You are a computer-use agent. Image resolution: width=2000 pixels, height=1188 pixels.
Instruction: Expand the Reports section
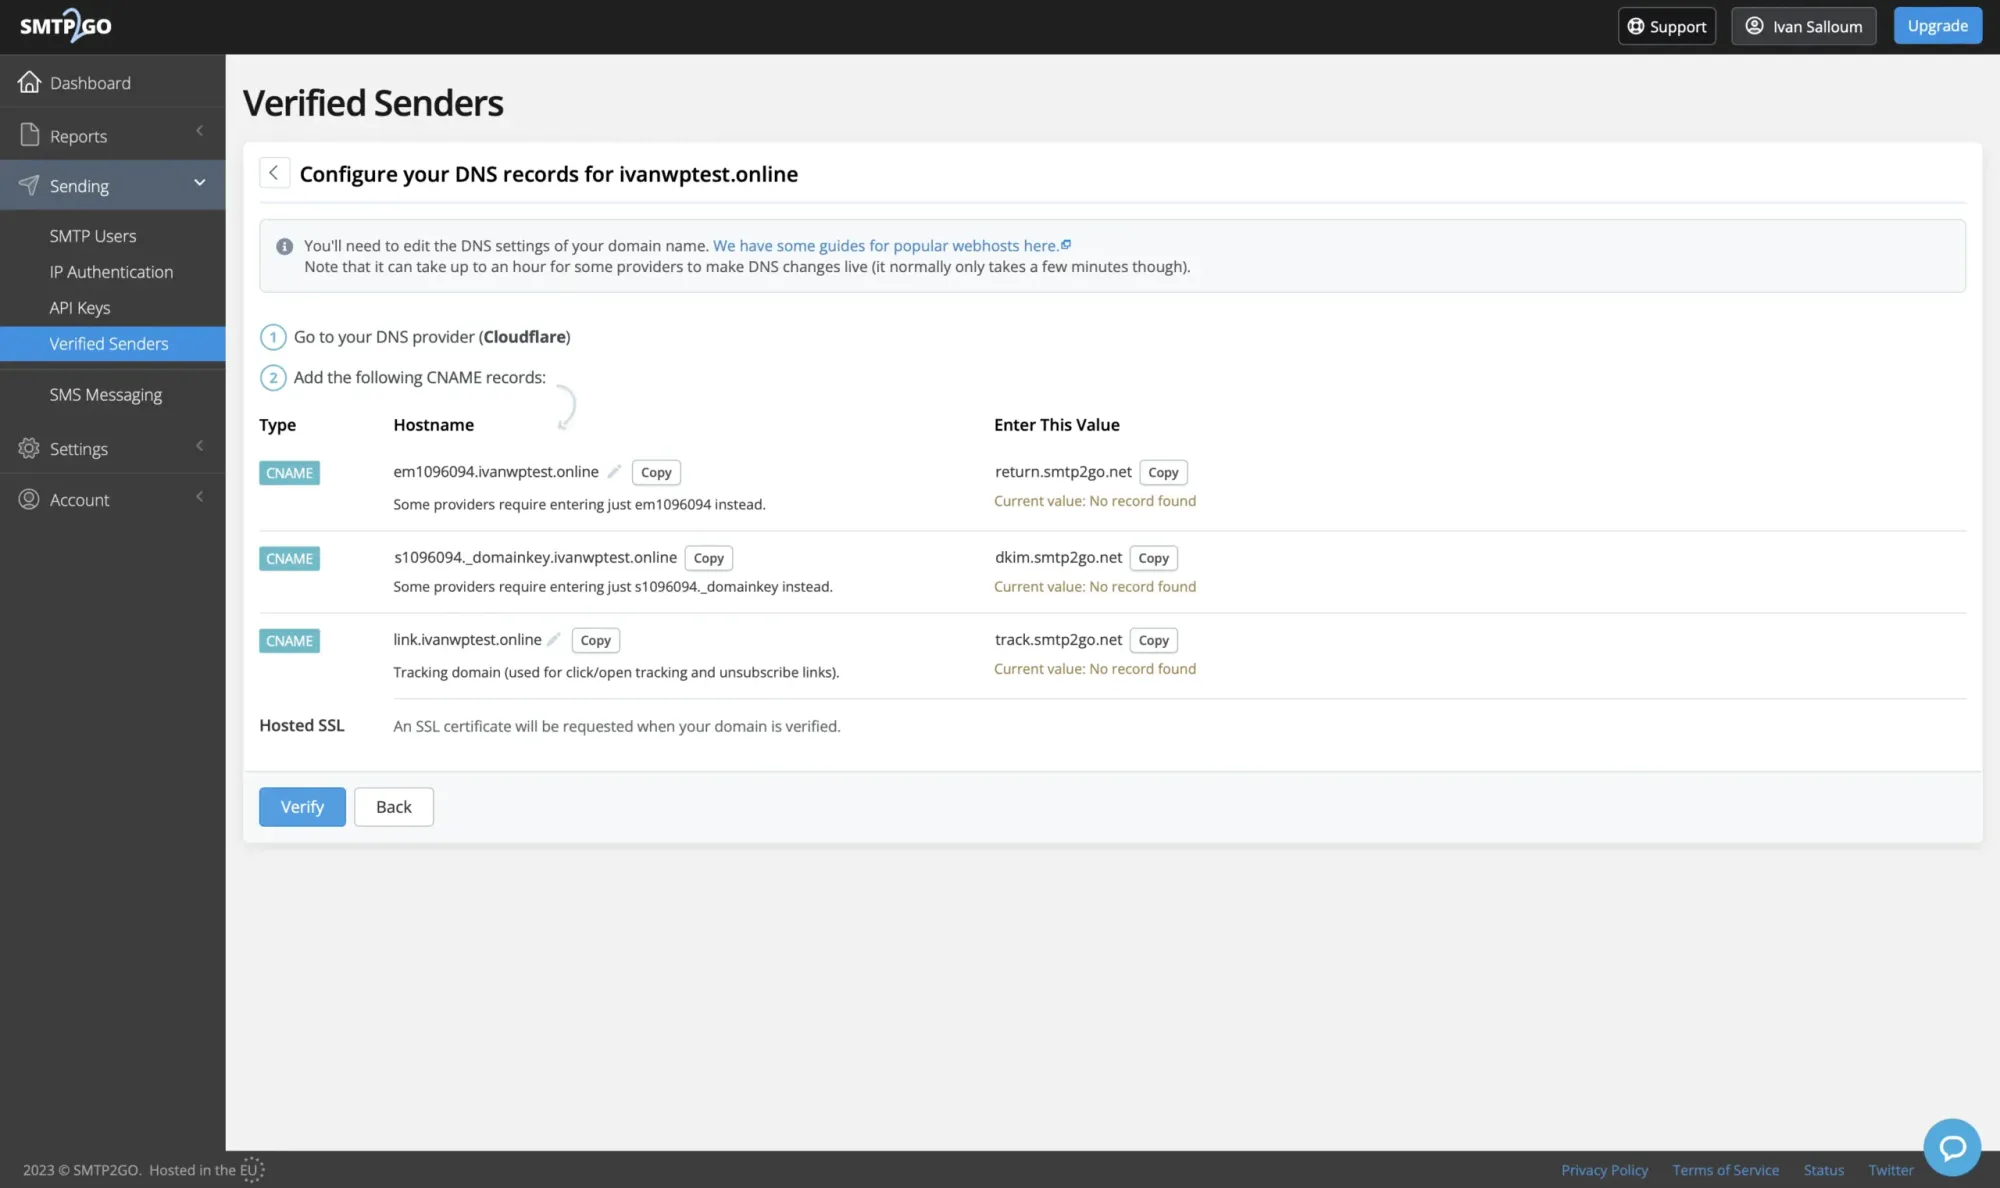click(198, 132)
